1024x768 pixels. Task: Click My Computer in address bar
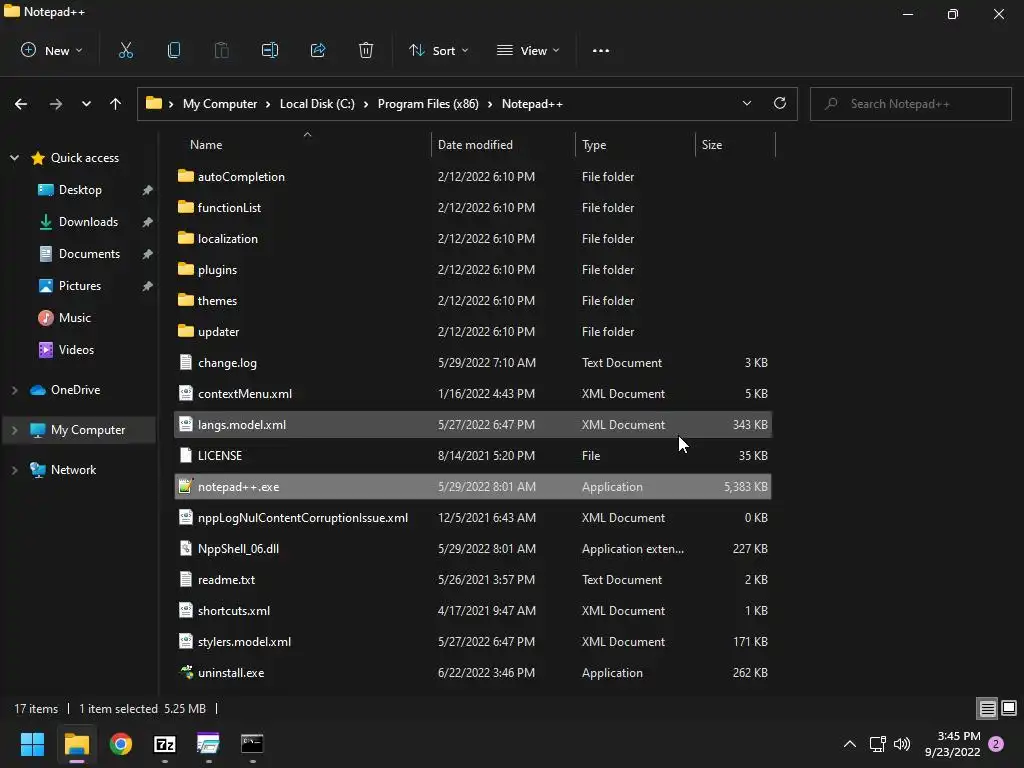tap(220, 104)
